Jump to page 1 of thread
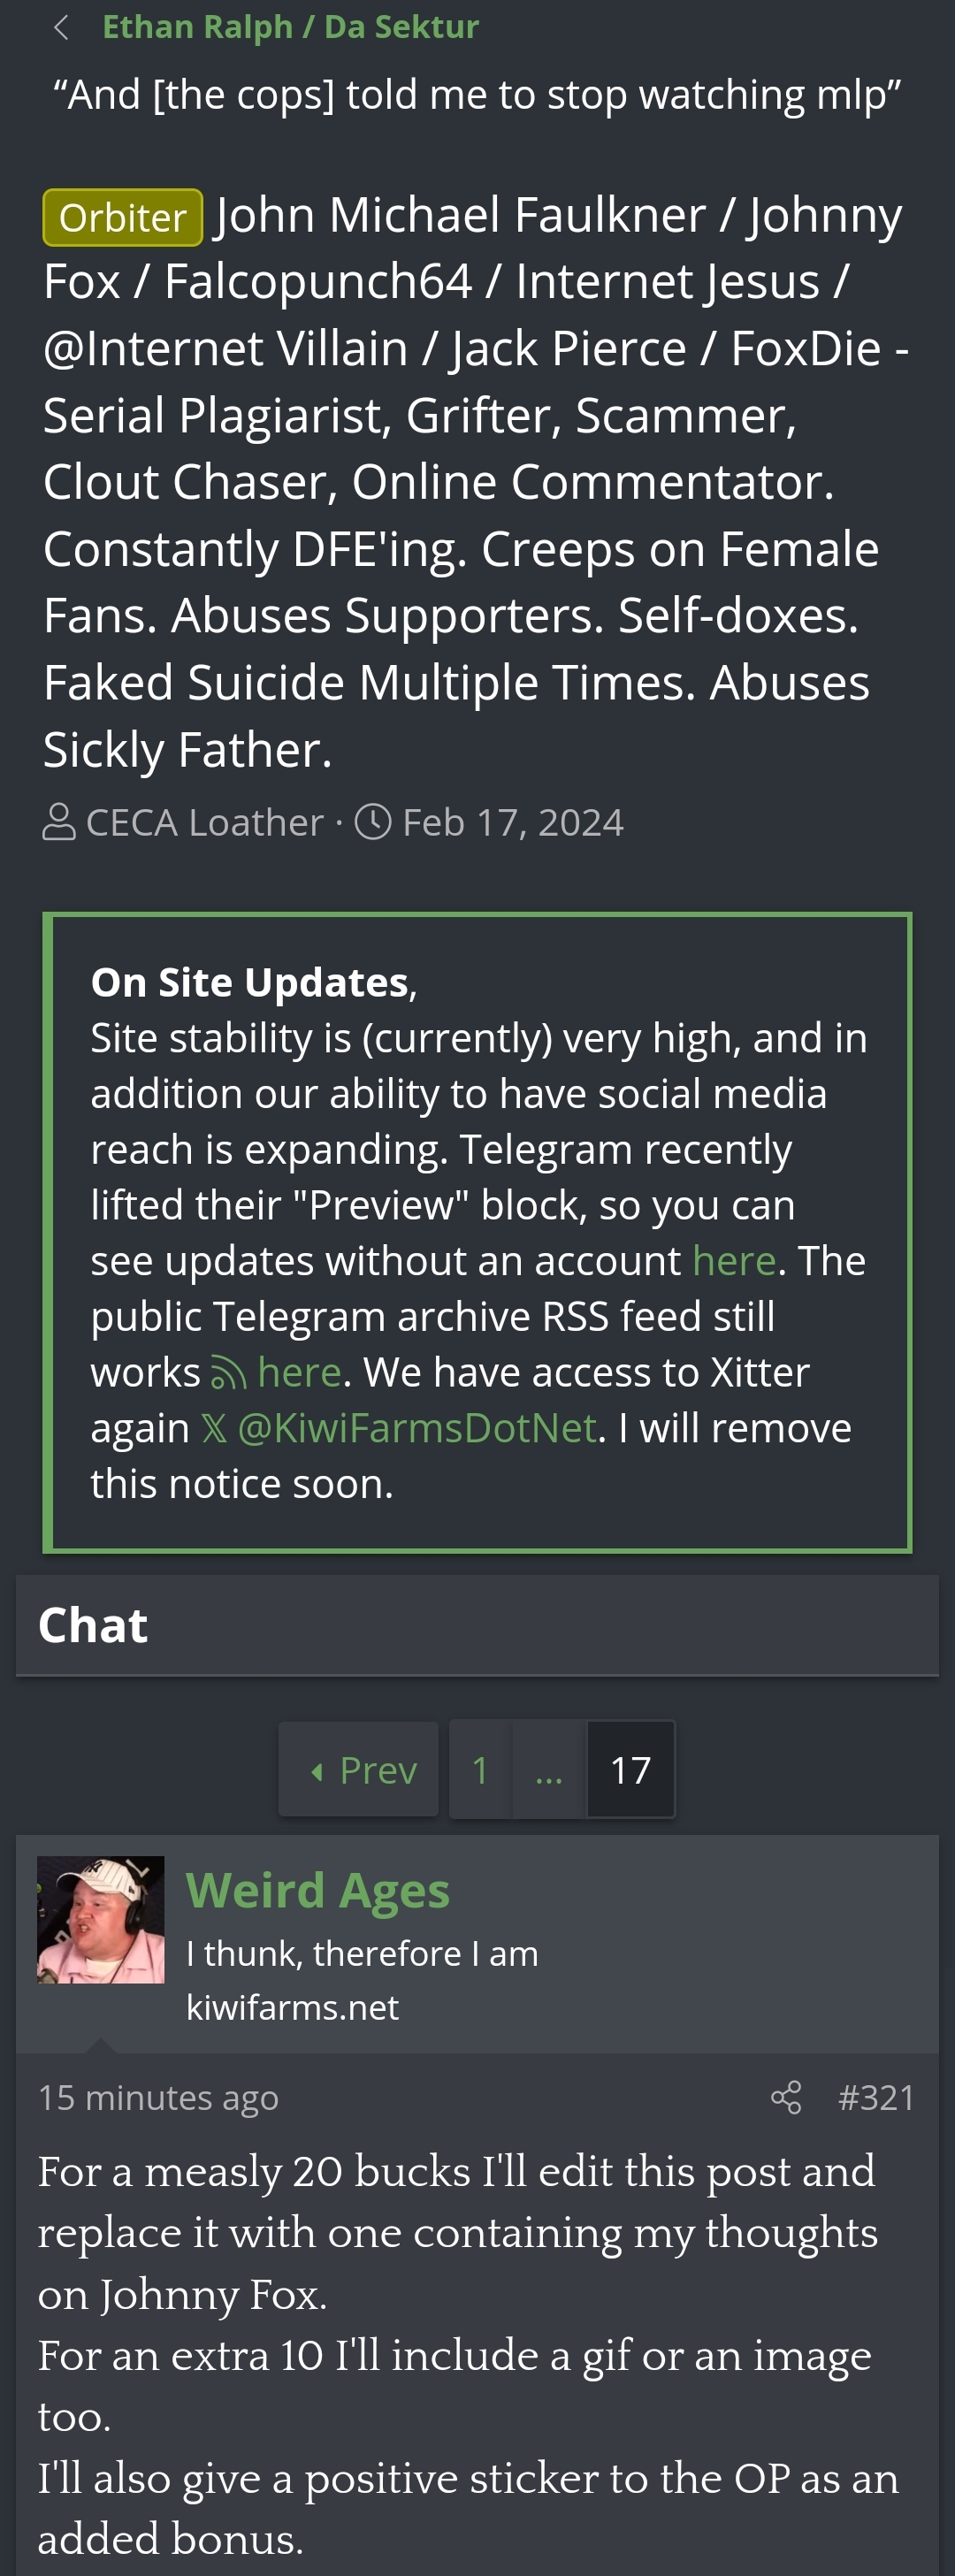 coord(480,1769)
